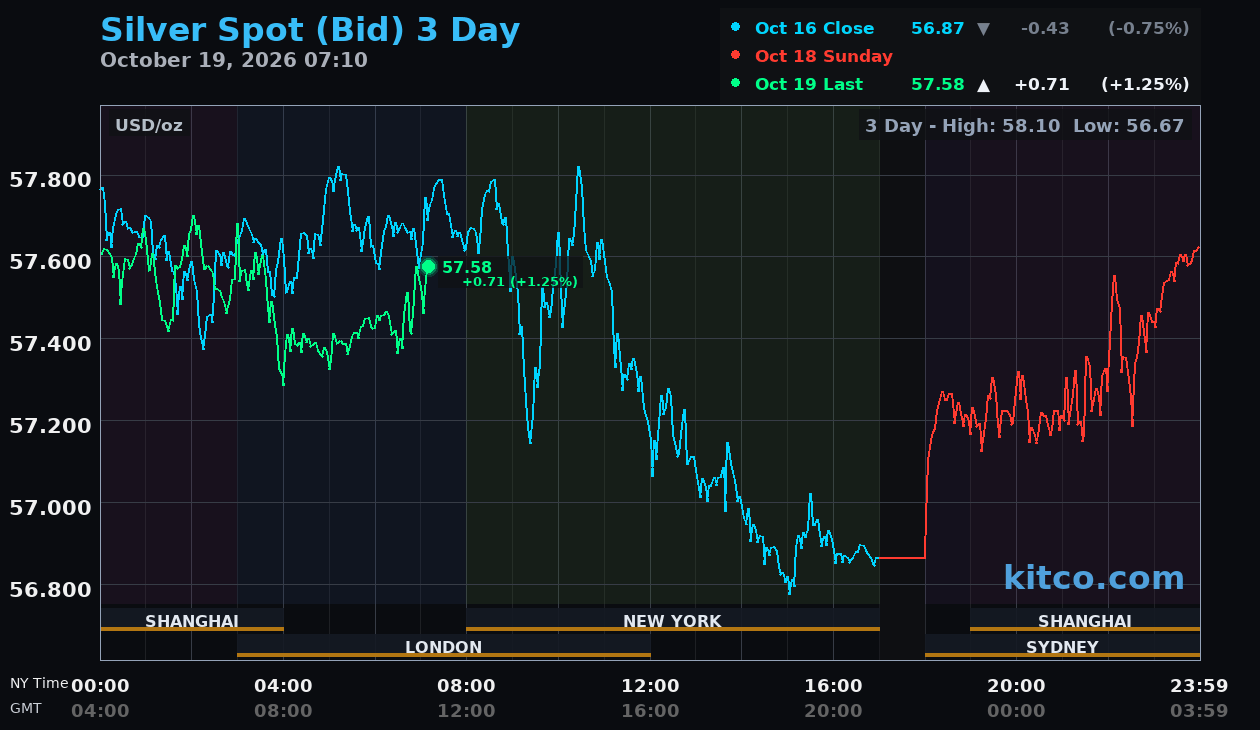Click the 'NY Time' axis label
Viewport: 1260px width, 730px height.
(x=39, y=683)
